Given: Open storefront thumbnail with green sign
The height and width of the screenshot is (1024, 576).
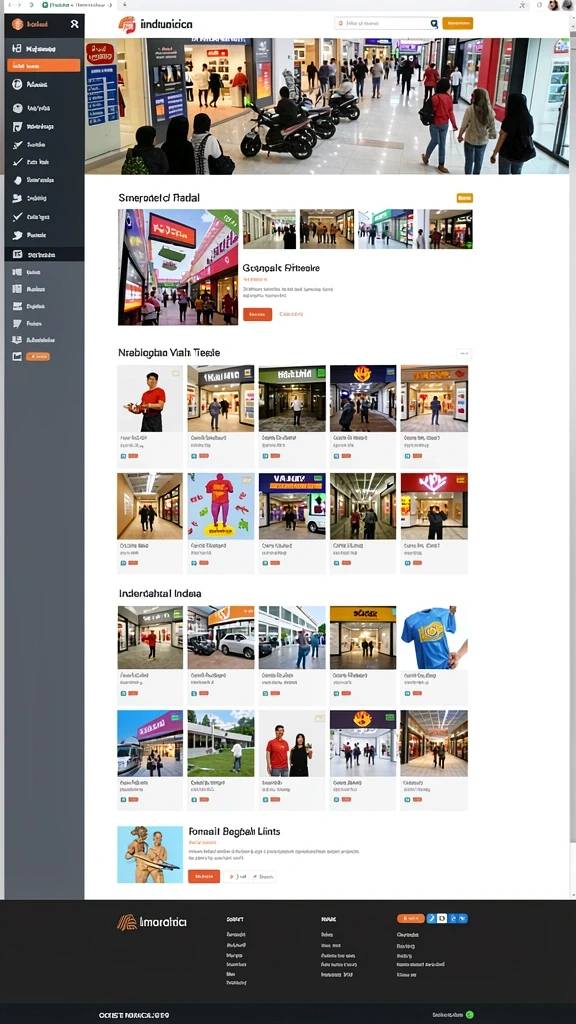Looking at the screenshot, I should pos(292,398).
